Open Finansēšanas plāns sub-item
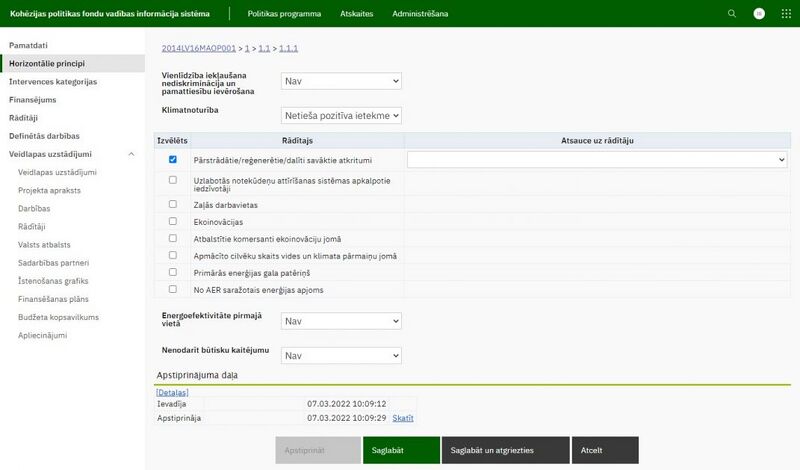 click(x=54, y=299)
